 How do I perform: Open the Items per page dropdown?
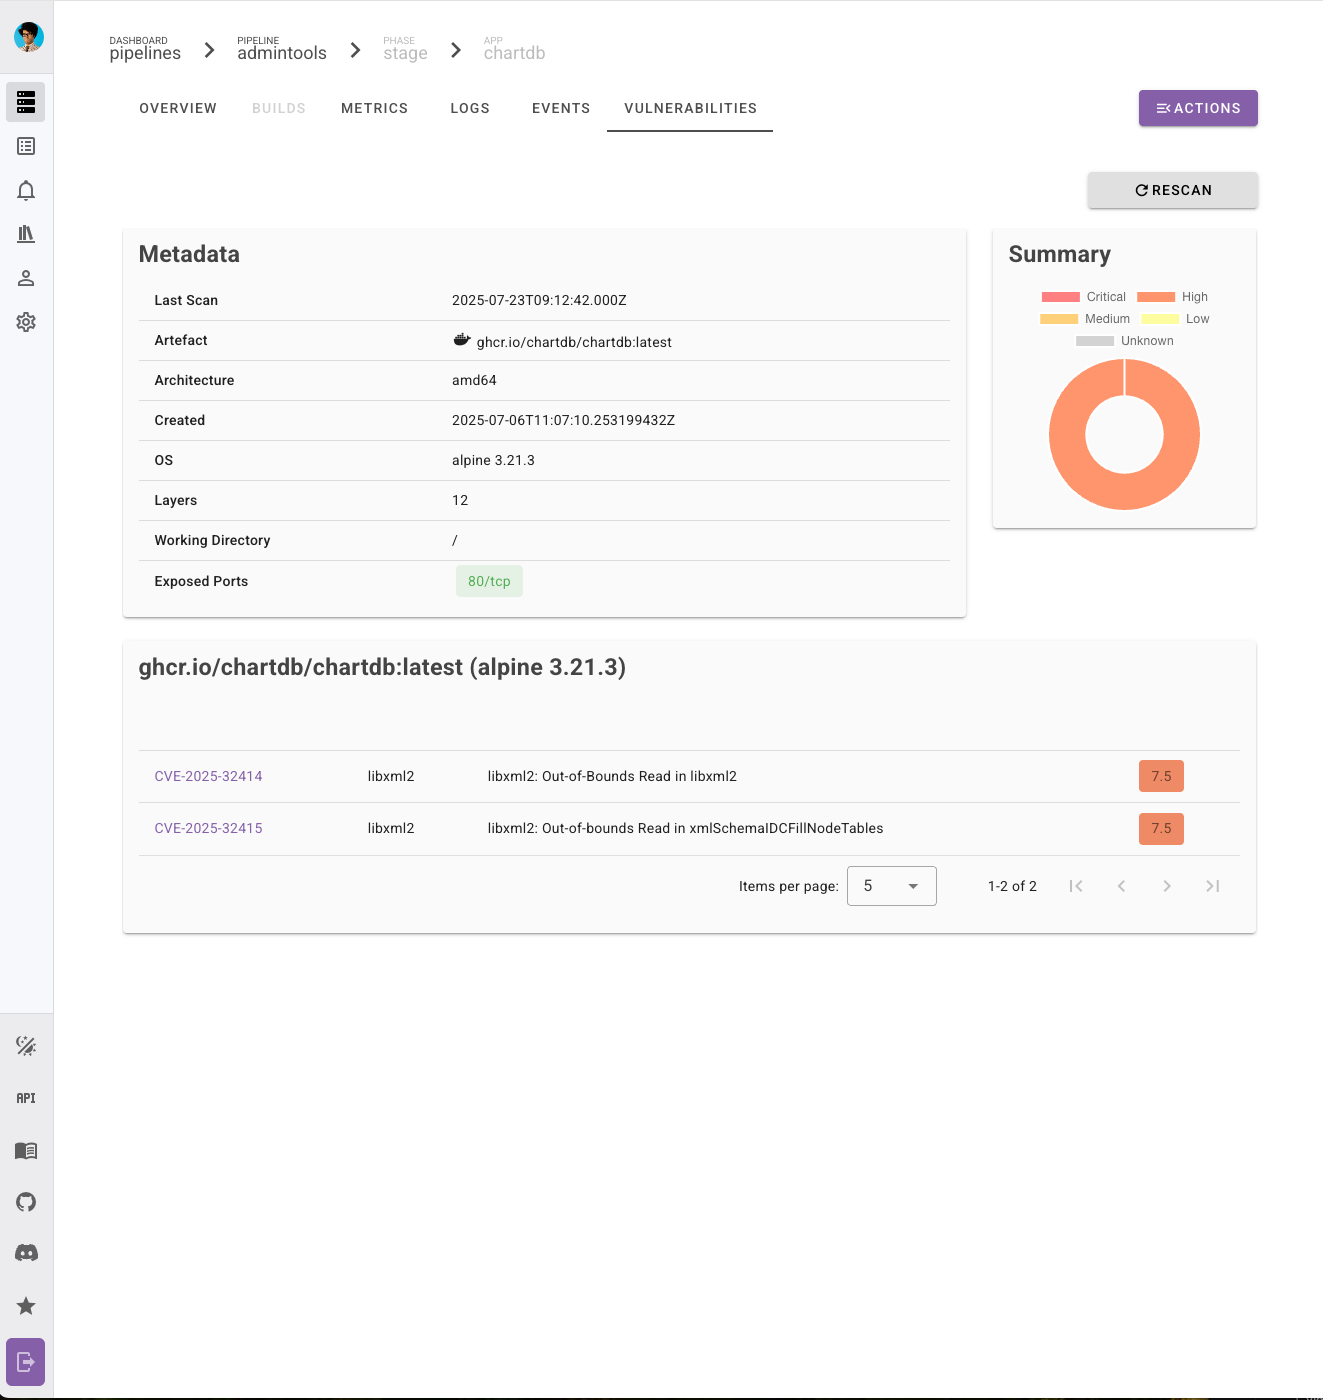click(891, 886)
